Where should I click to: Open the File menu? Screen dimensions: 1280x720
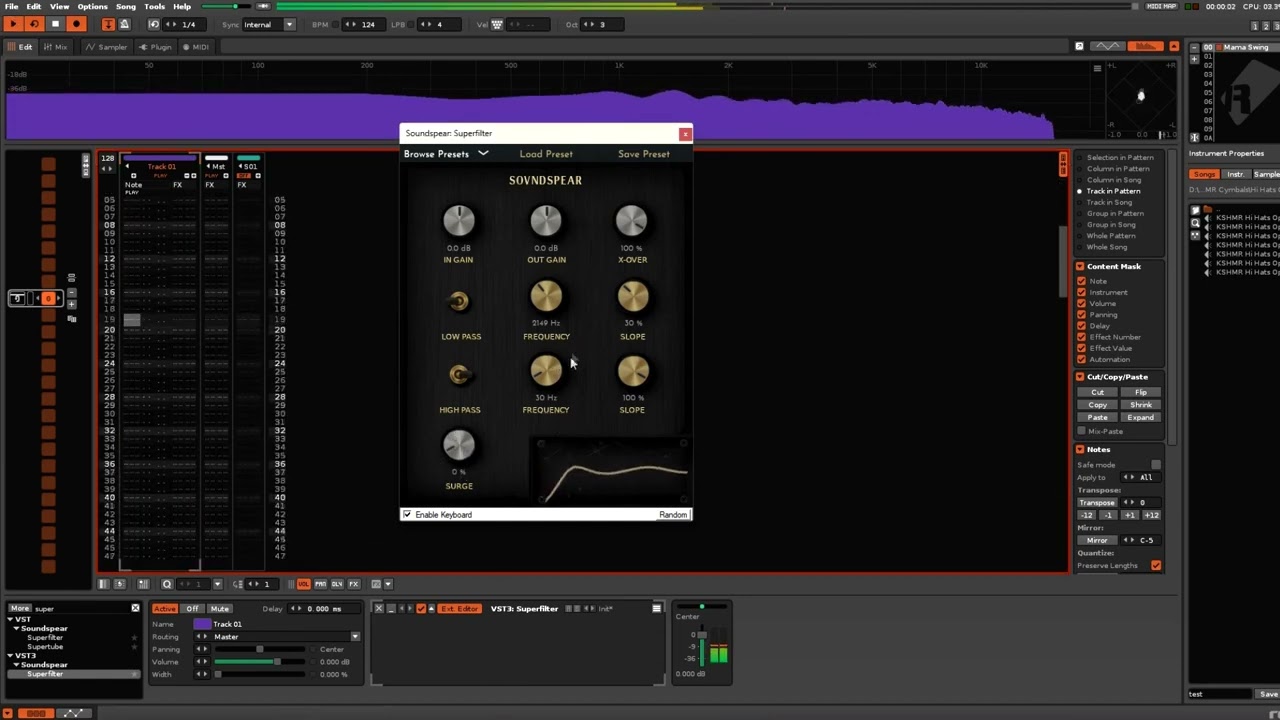tap(11, 6)
